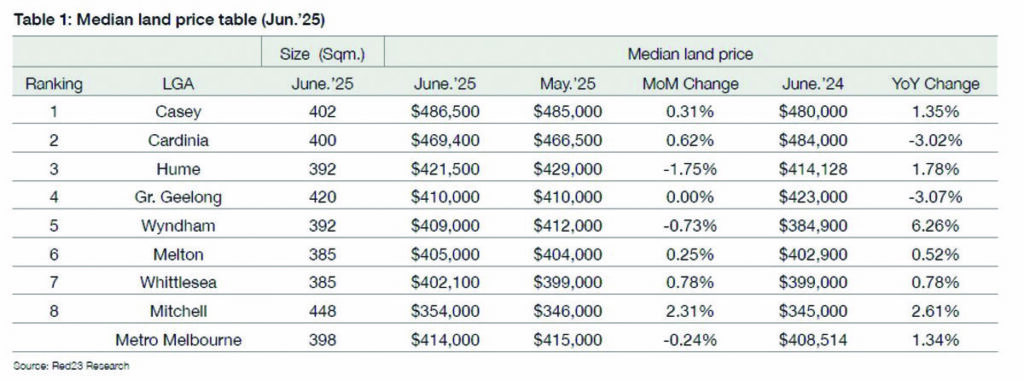Click the Table 1 title text

point(168,20)
